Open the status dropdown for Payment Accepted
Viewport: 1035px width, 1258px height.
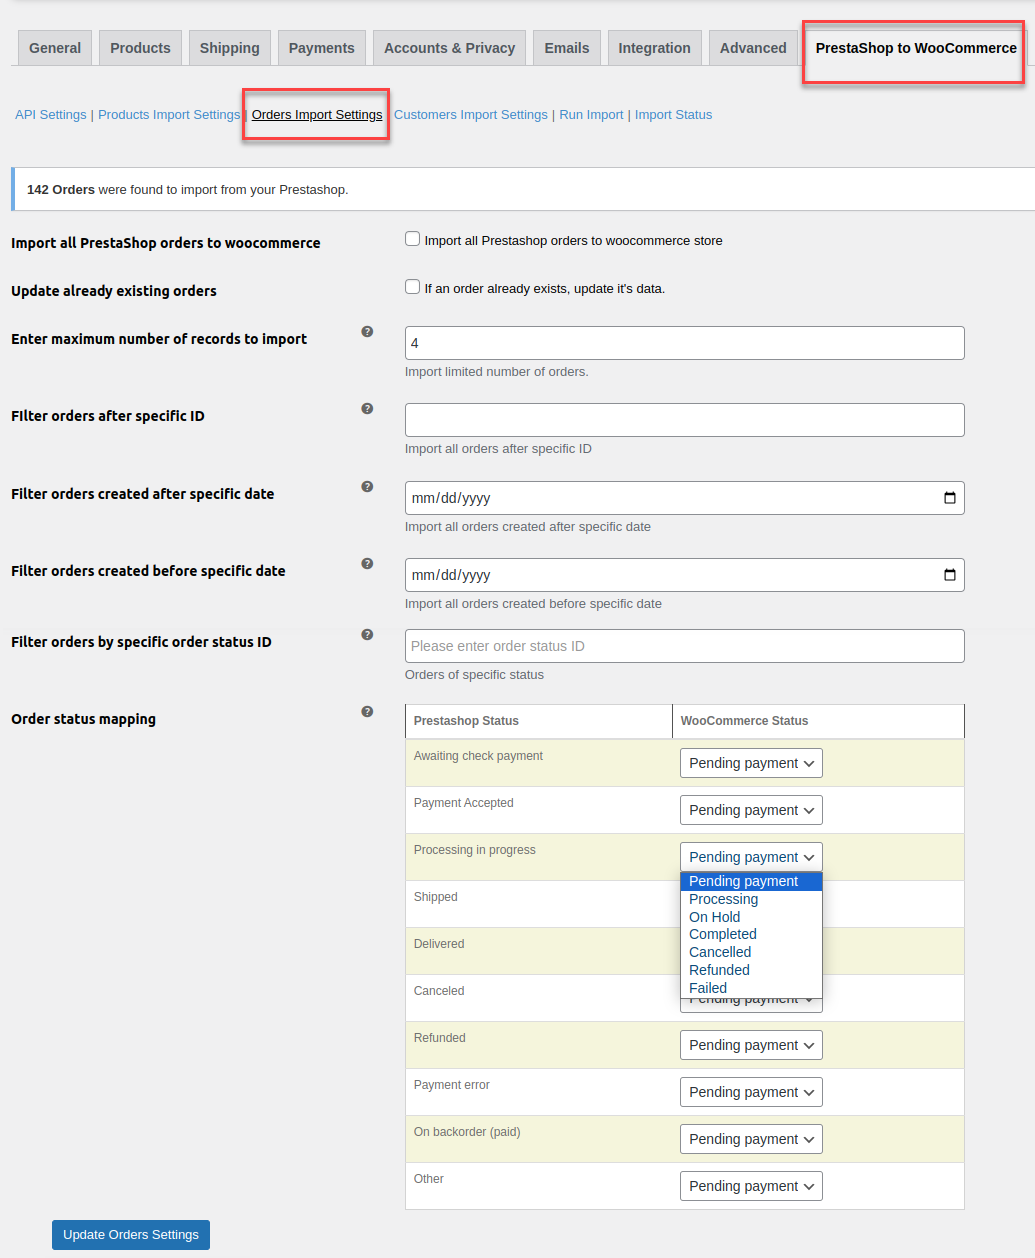tap(751, 809)
